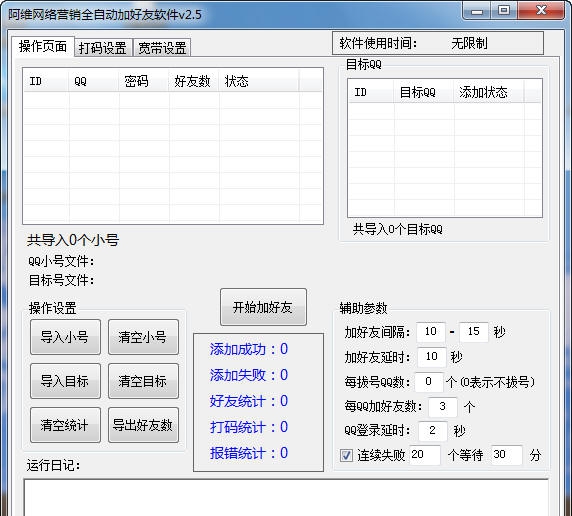Edit the 连续失败 count field (20)
The width and height of the screenshot is (572, 516).
(x=425, y=455)
